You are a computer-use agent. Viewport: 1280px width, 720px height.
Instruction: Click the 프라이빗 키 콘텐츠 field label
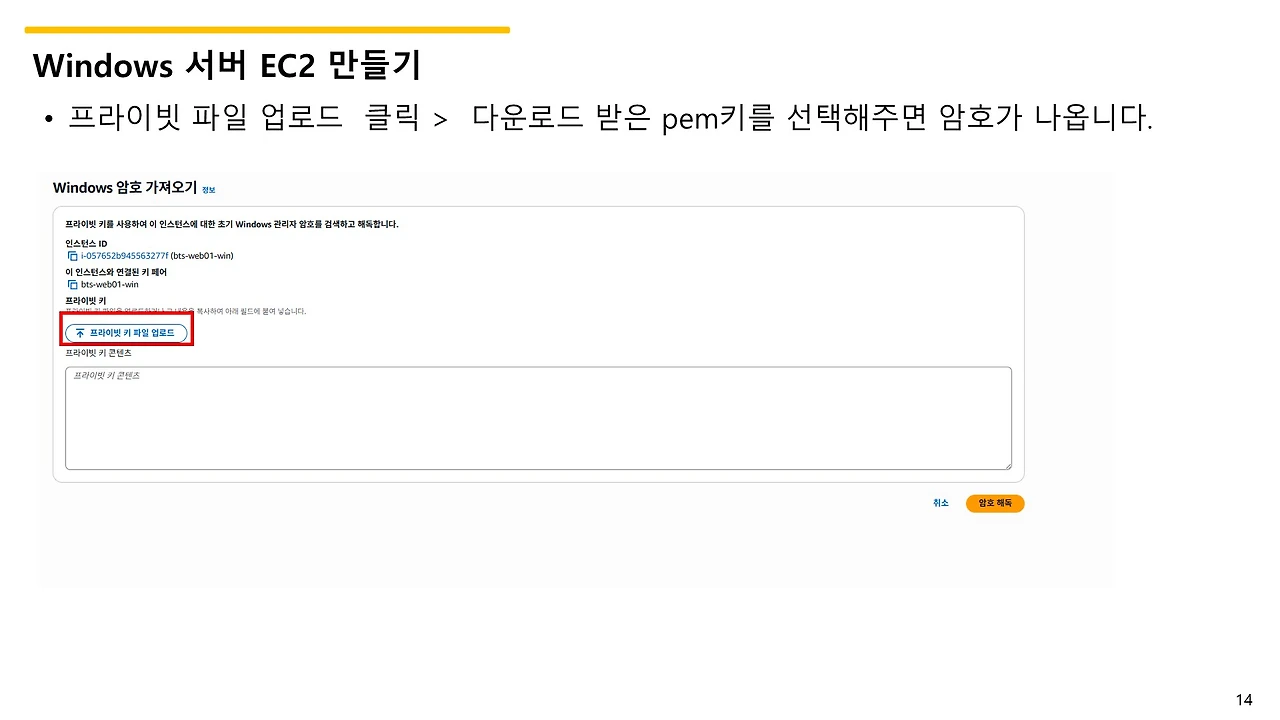pos(98,353)
